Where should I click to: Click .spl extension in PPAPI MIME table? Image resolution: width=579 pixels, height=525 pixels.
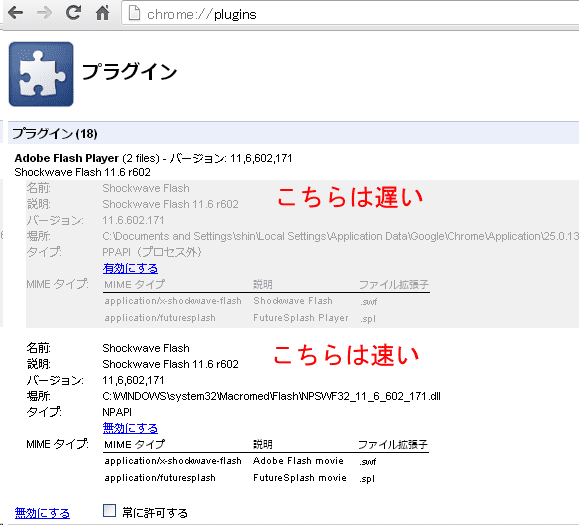[368, 319]
